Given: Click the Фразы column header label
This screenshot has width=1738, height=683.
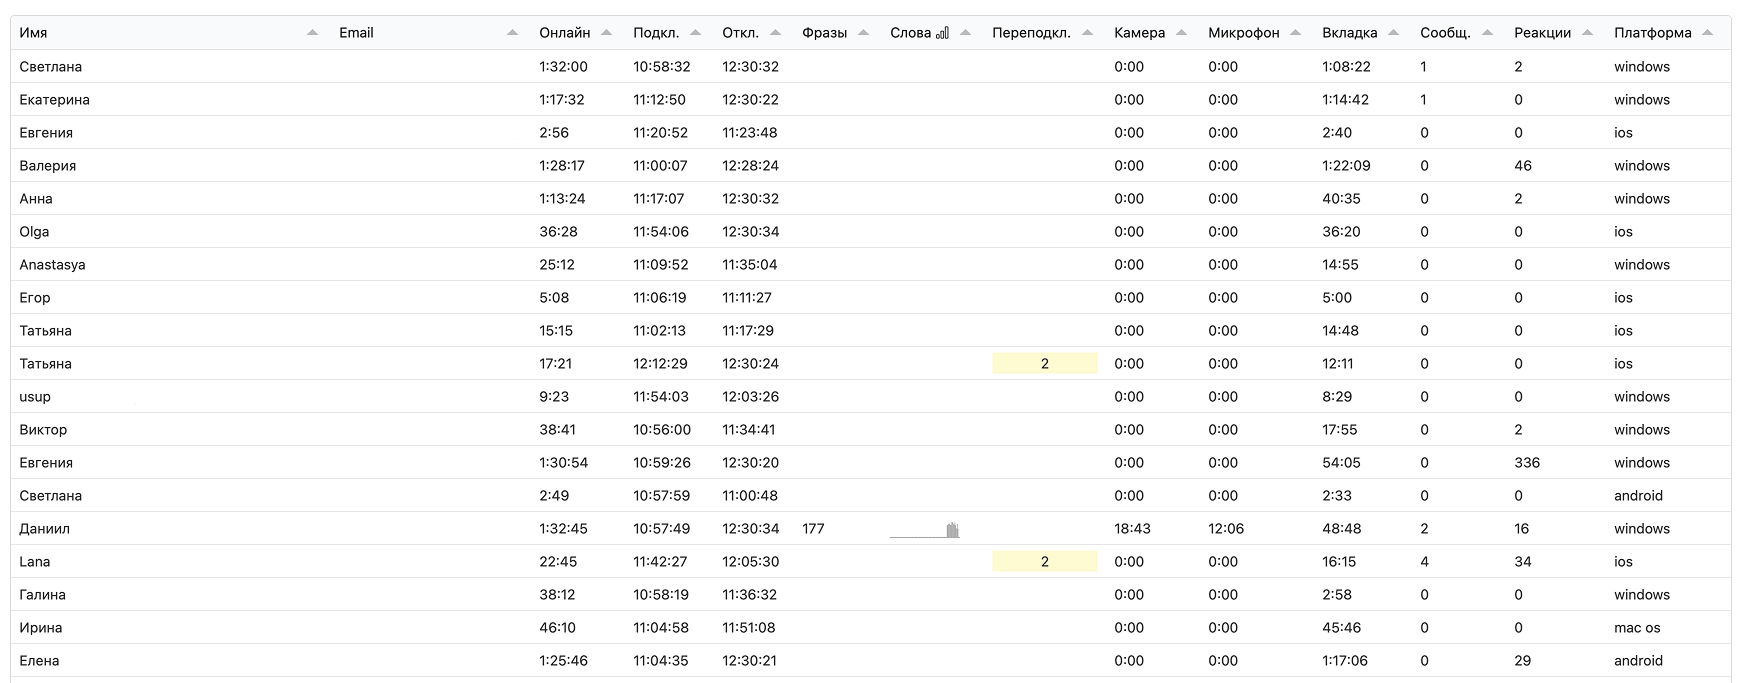Looking at the screenshot, I should click(824, 33).
